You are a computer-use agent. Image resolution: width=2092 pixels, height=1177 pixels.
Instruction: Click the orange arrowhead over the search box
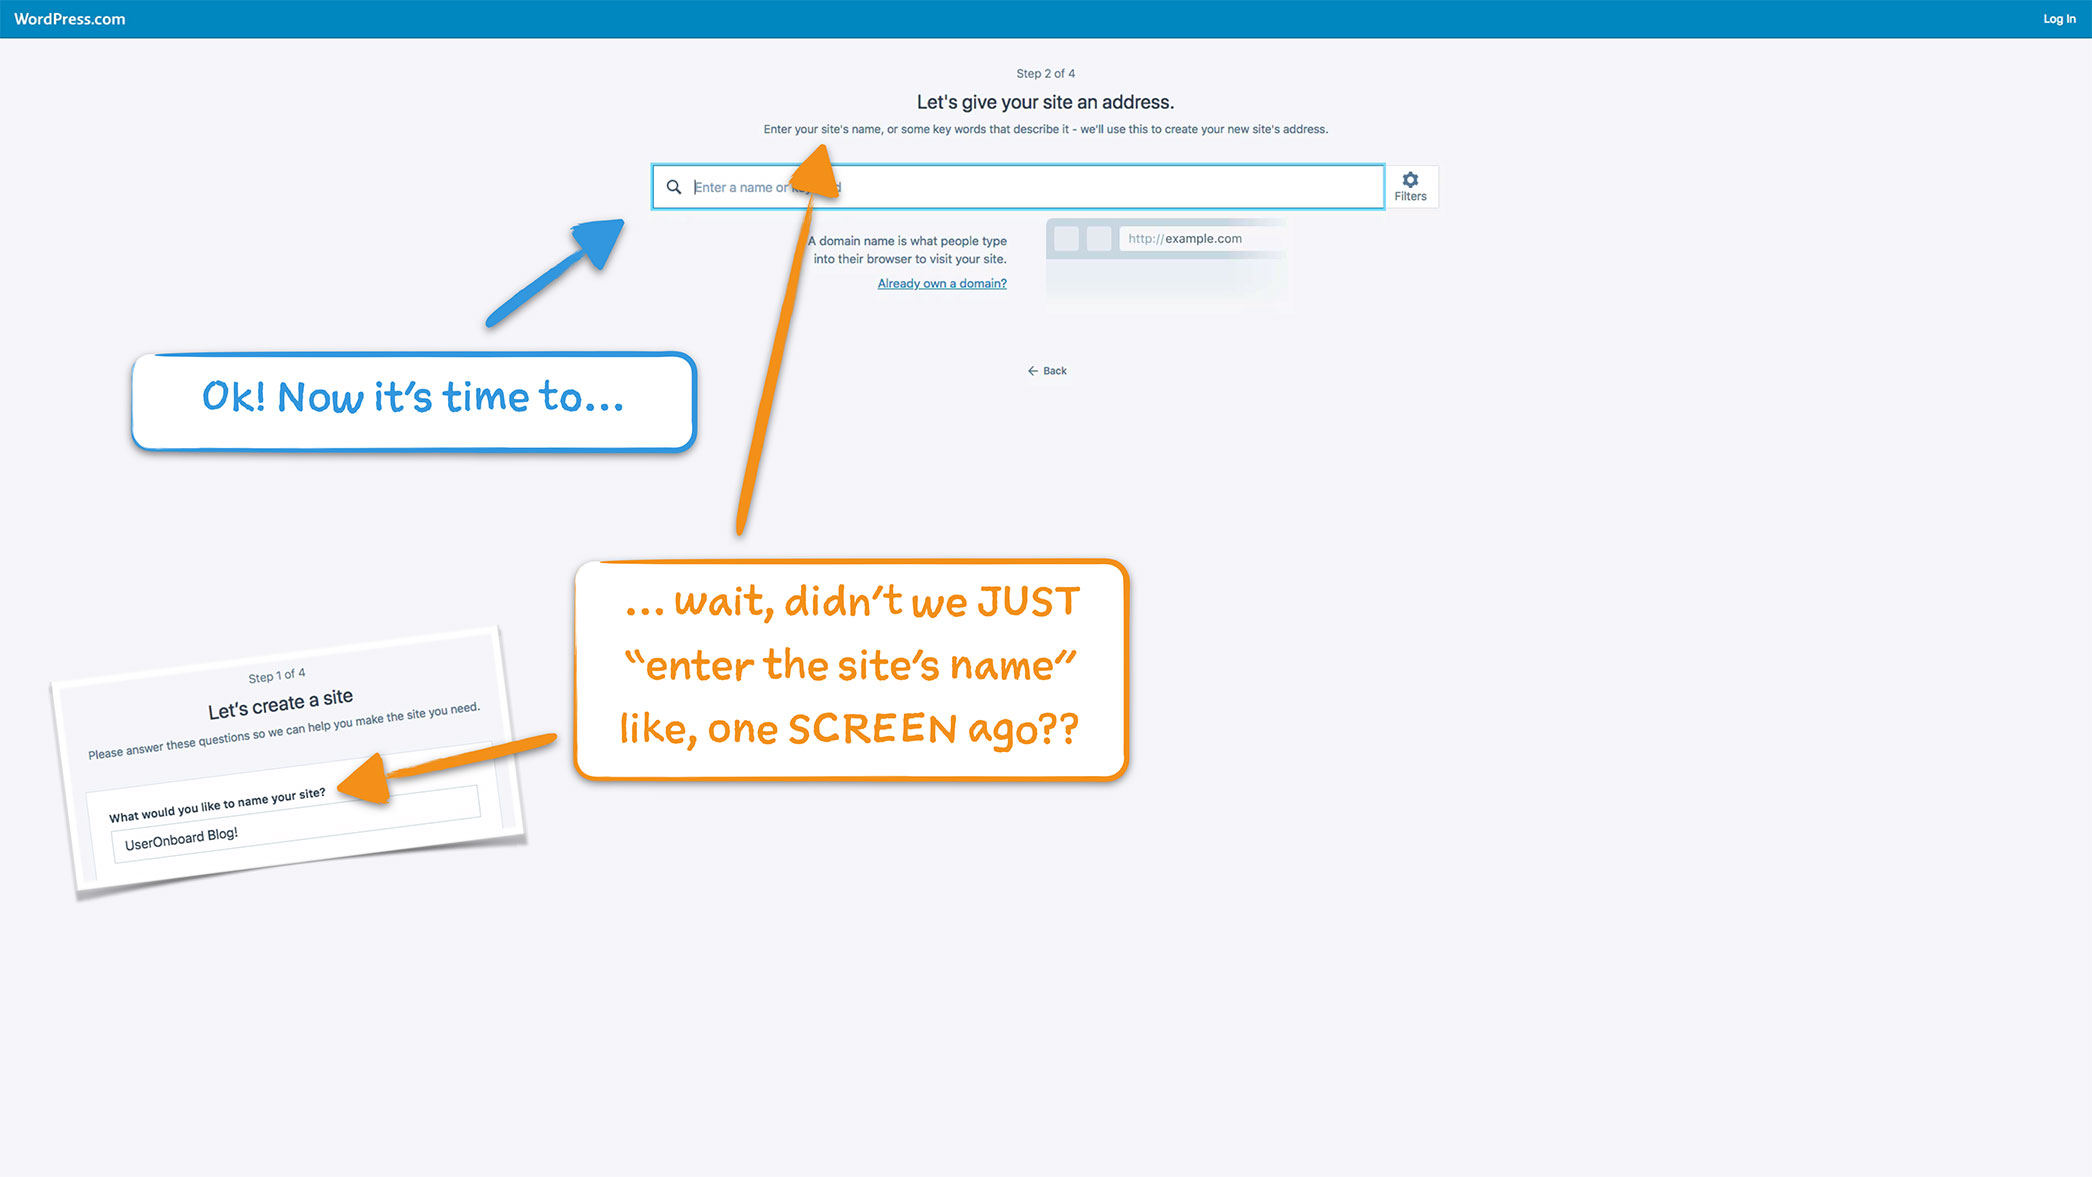(x=818, y=172)
